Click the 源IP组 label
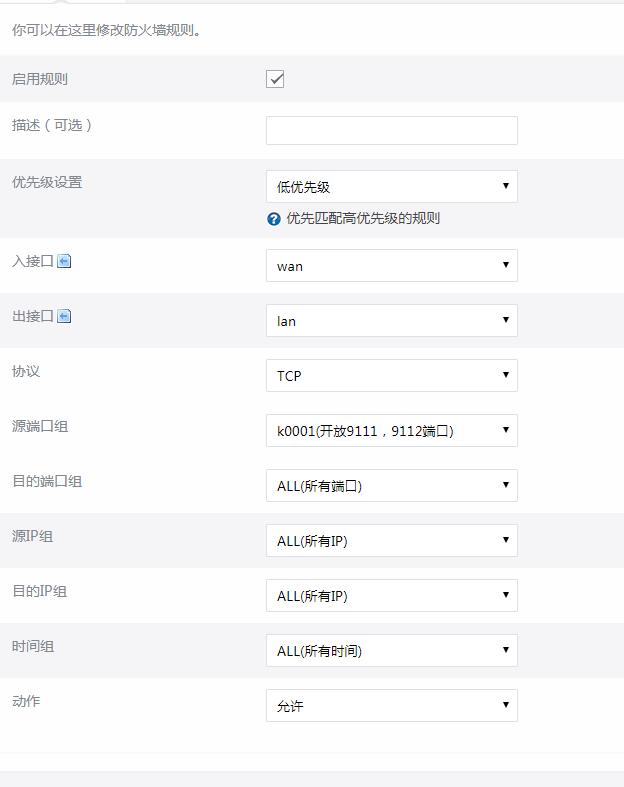The height and width of the screenshot is (787, 624). pyautogui.click(x=33, y=536)
